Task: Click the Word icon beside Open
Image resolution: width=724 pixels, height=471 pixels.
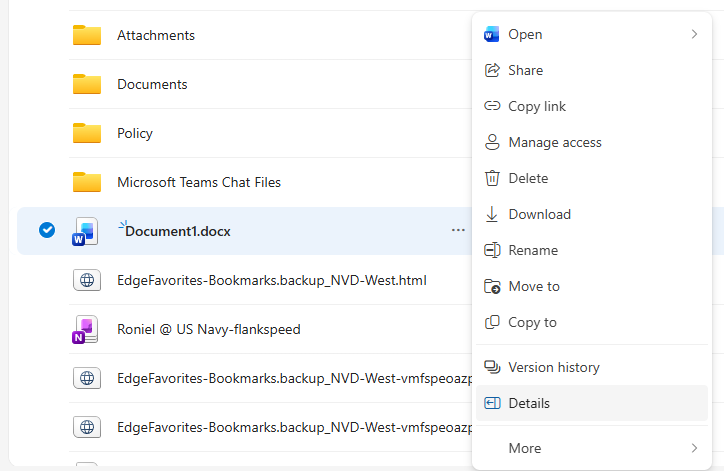Action: pos(492,35)
